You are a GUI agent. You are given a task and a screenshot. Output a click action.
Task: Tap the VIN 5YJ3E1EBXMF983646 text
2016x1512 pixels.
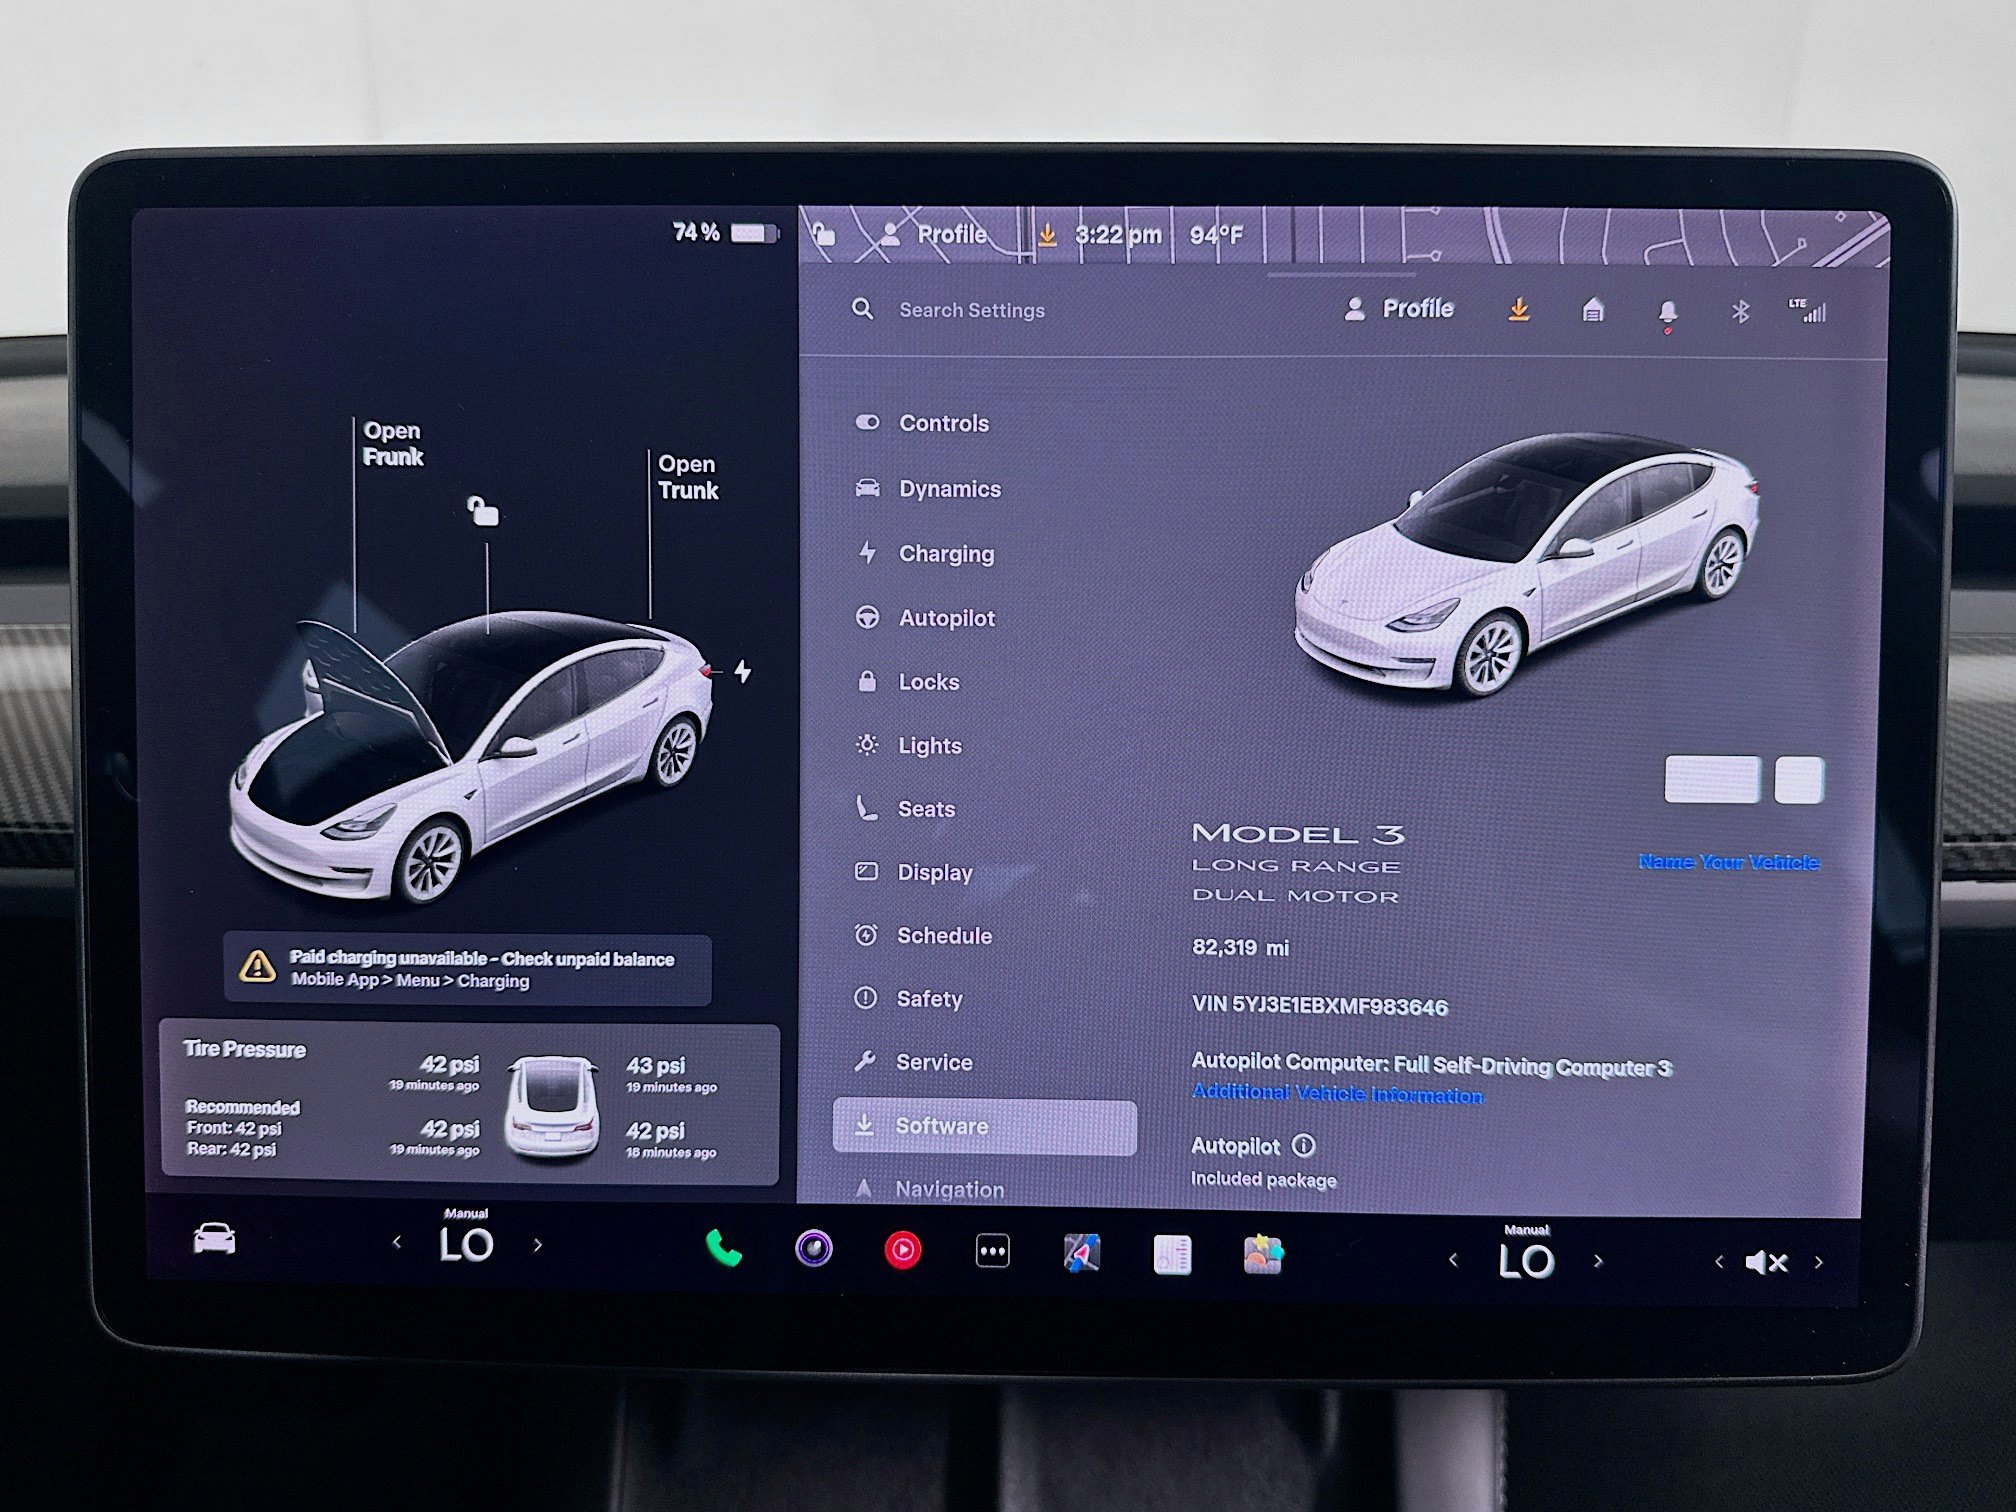tap(1320, 1006)
